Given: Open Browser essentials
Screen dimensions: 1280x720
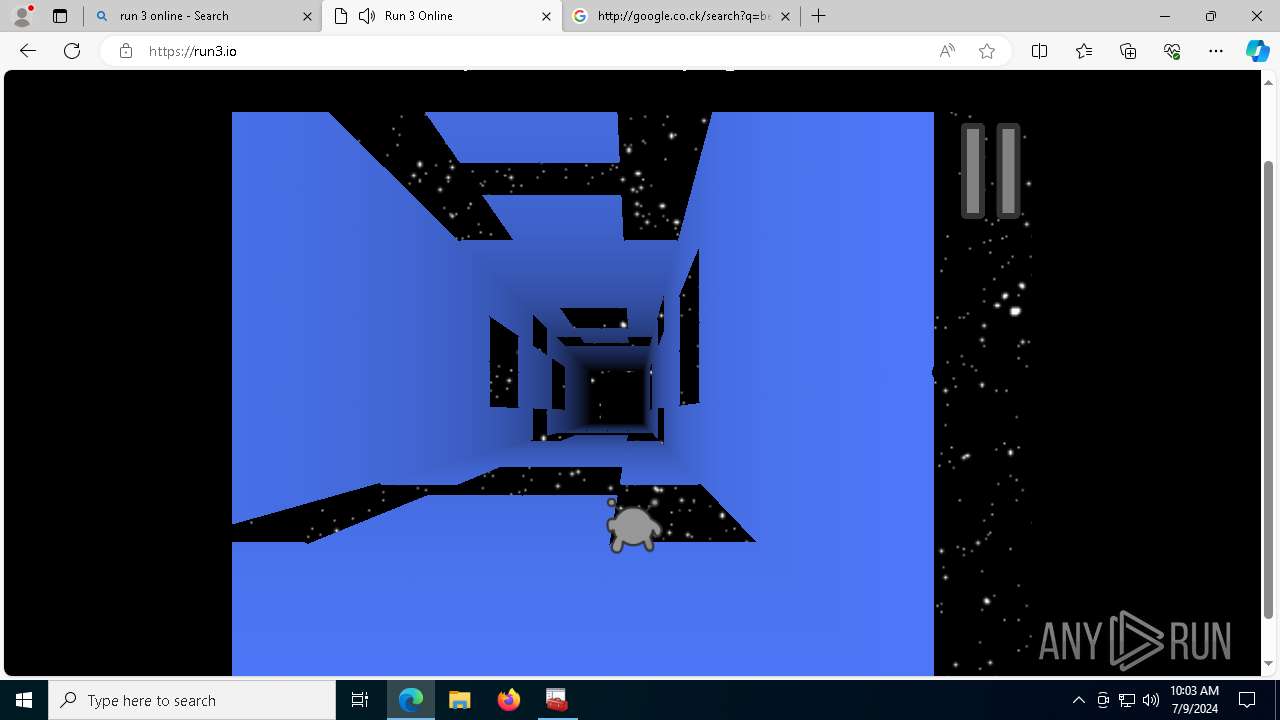Looking at the screenshot, I should coord(1172,51).
